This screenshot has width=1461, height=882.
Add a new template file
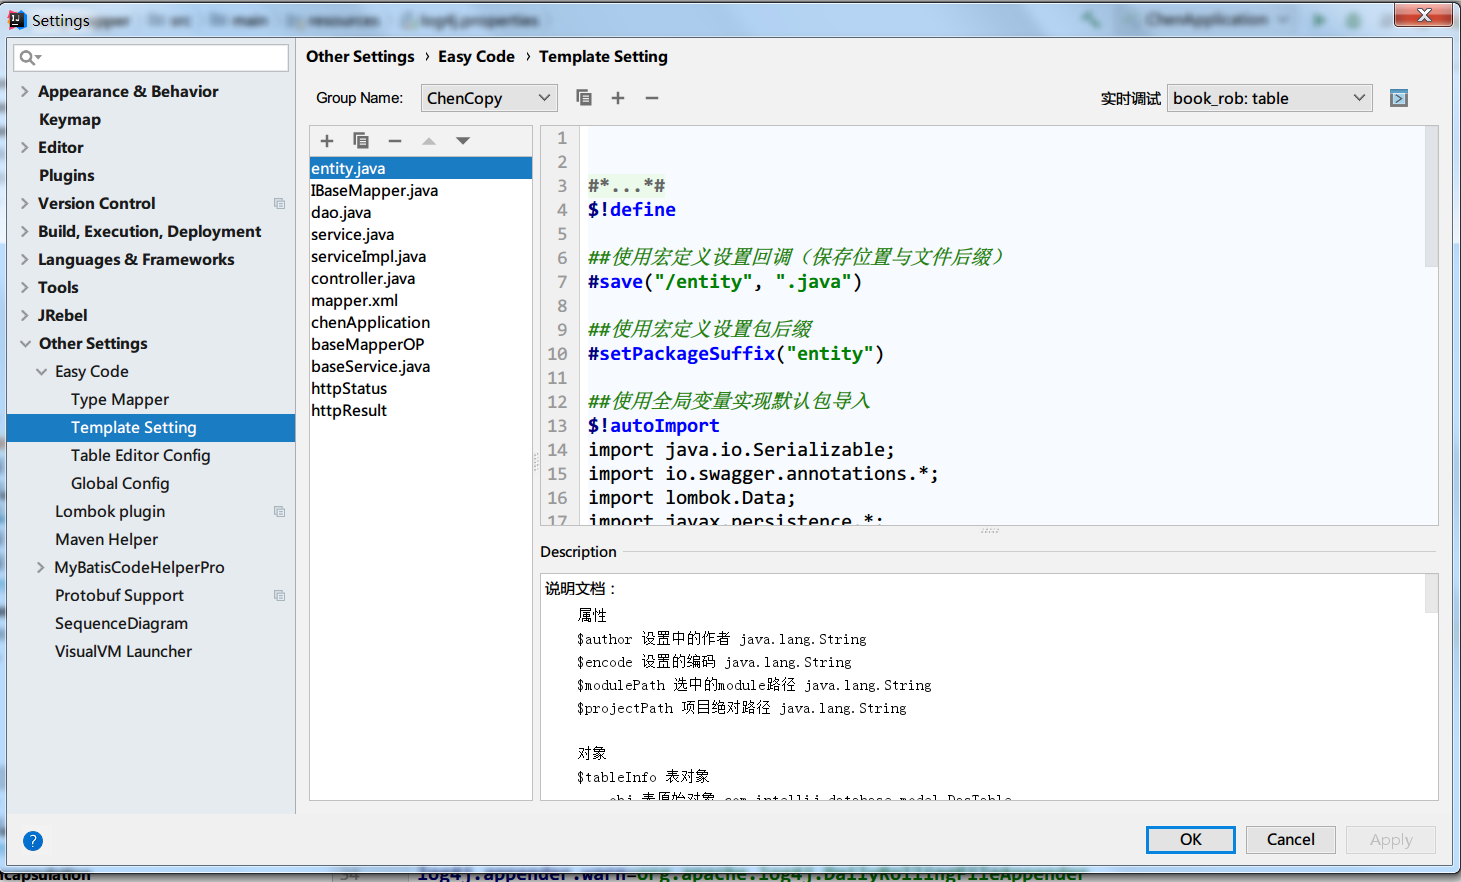click(x=326, y=140)
